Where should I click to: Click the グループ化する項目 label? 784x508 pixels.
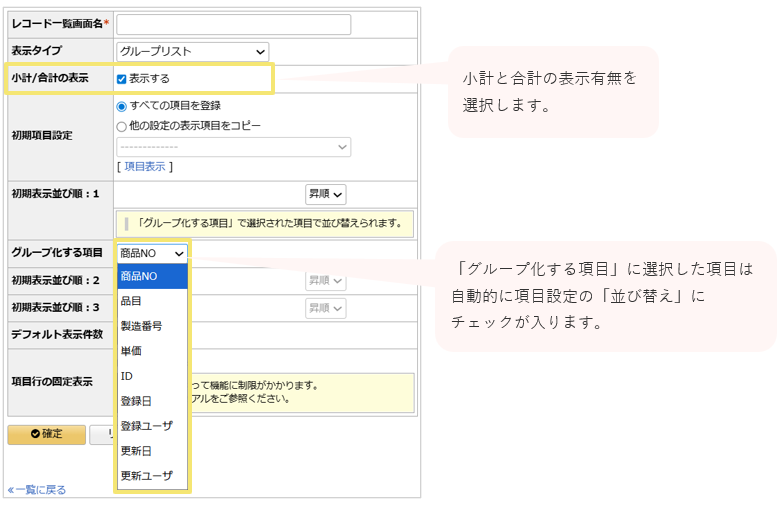point(56,252)
